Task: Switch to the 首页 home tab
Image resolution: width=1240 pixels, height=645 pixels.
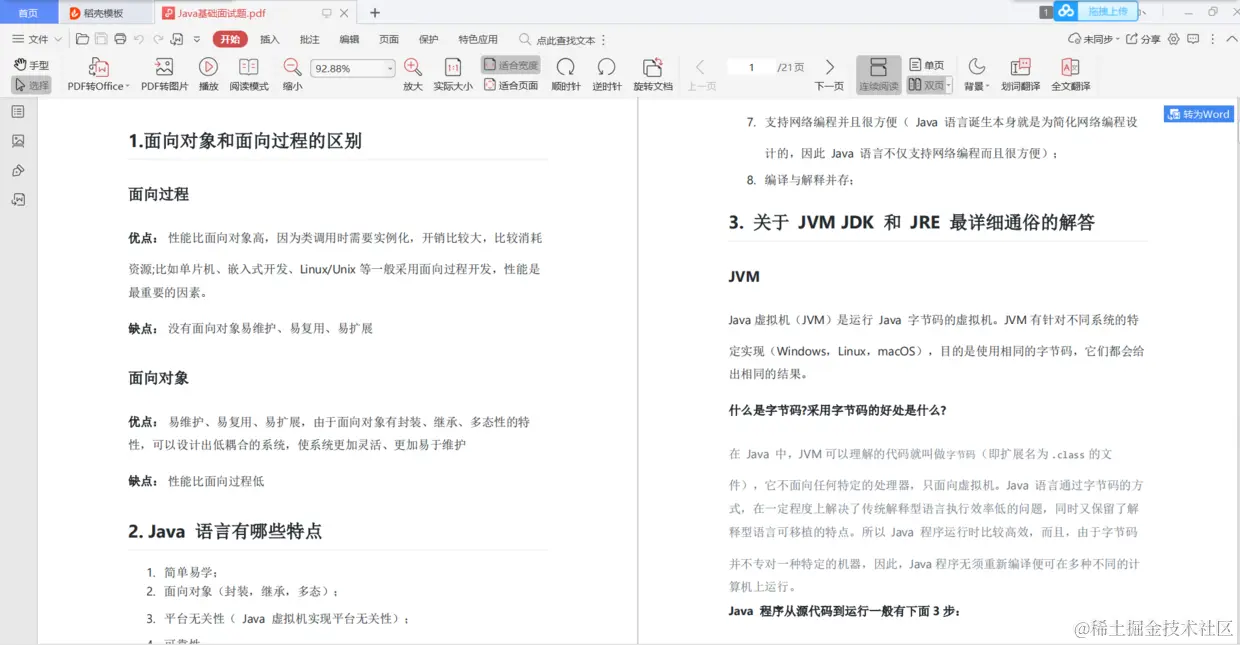Action: click(28, 13)
